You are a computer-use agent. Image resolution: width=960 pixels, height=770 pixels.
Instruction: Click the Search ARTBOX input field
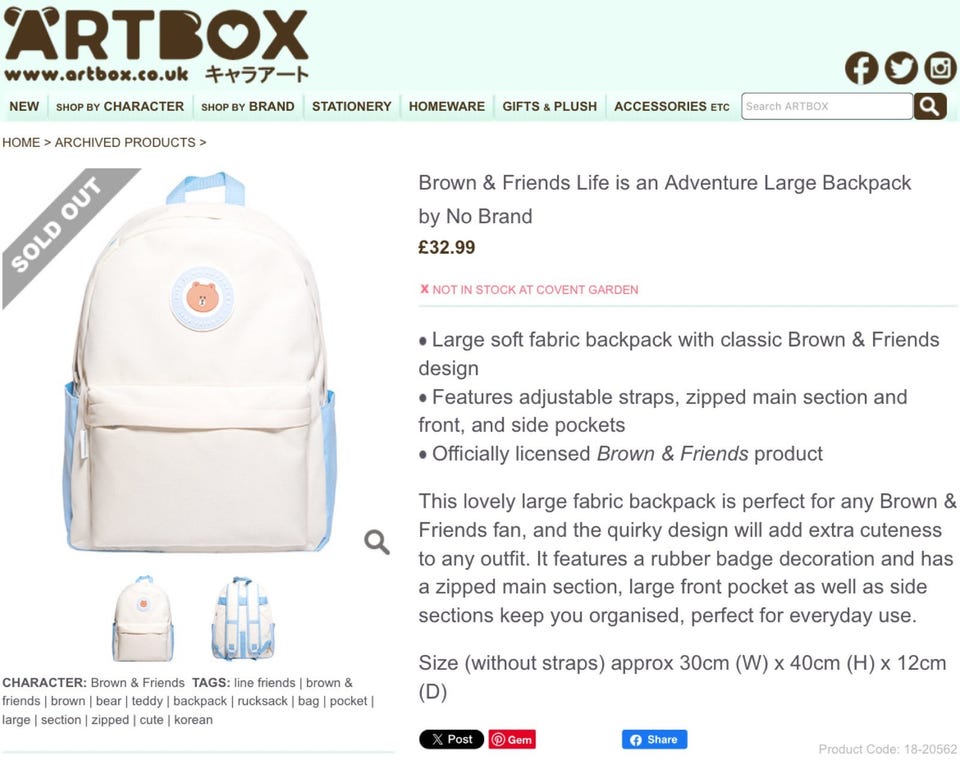[x=827, y=107]
